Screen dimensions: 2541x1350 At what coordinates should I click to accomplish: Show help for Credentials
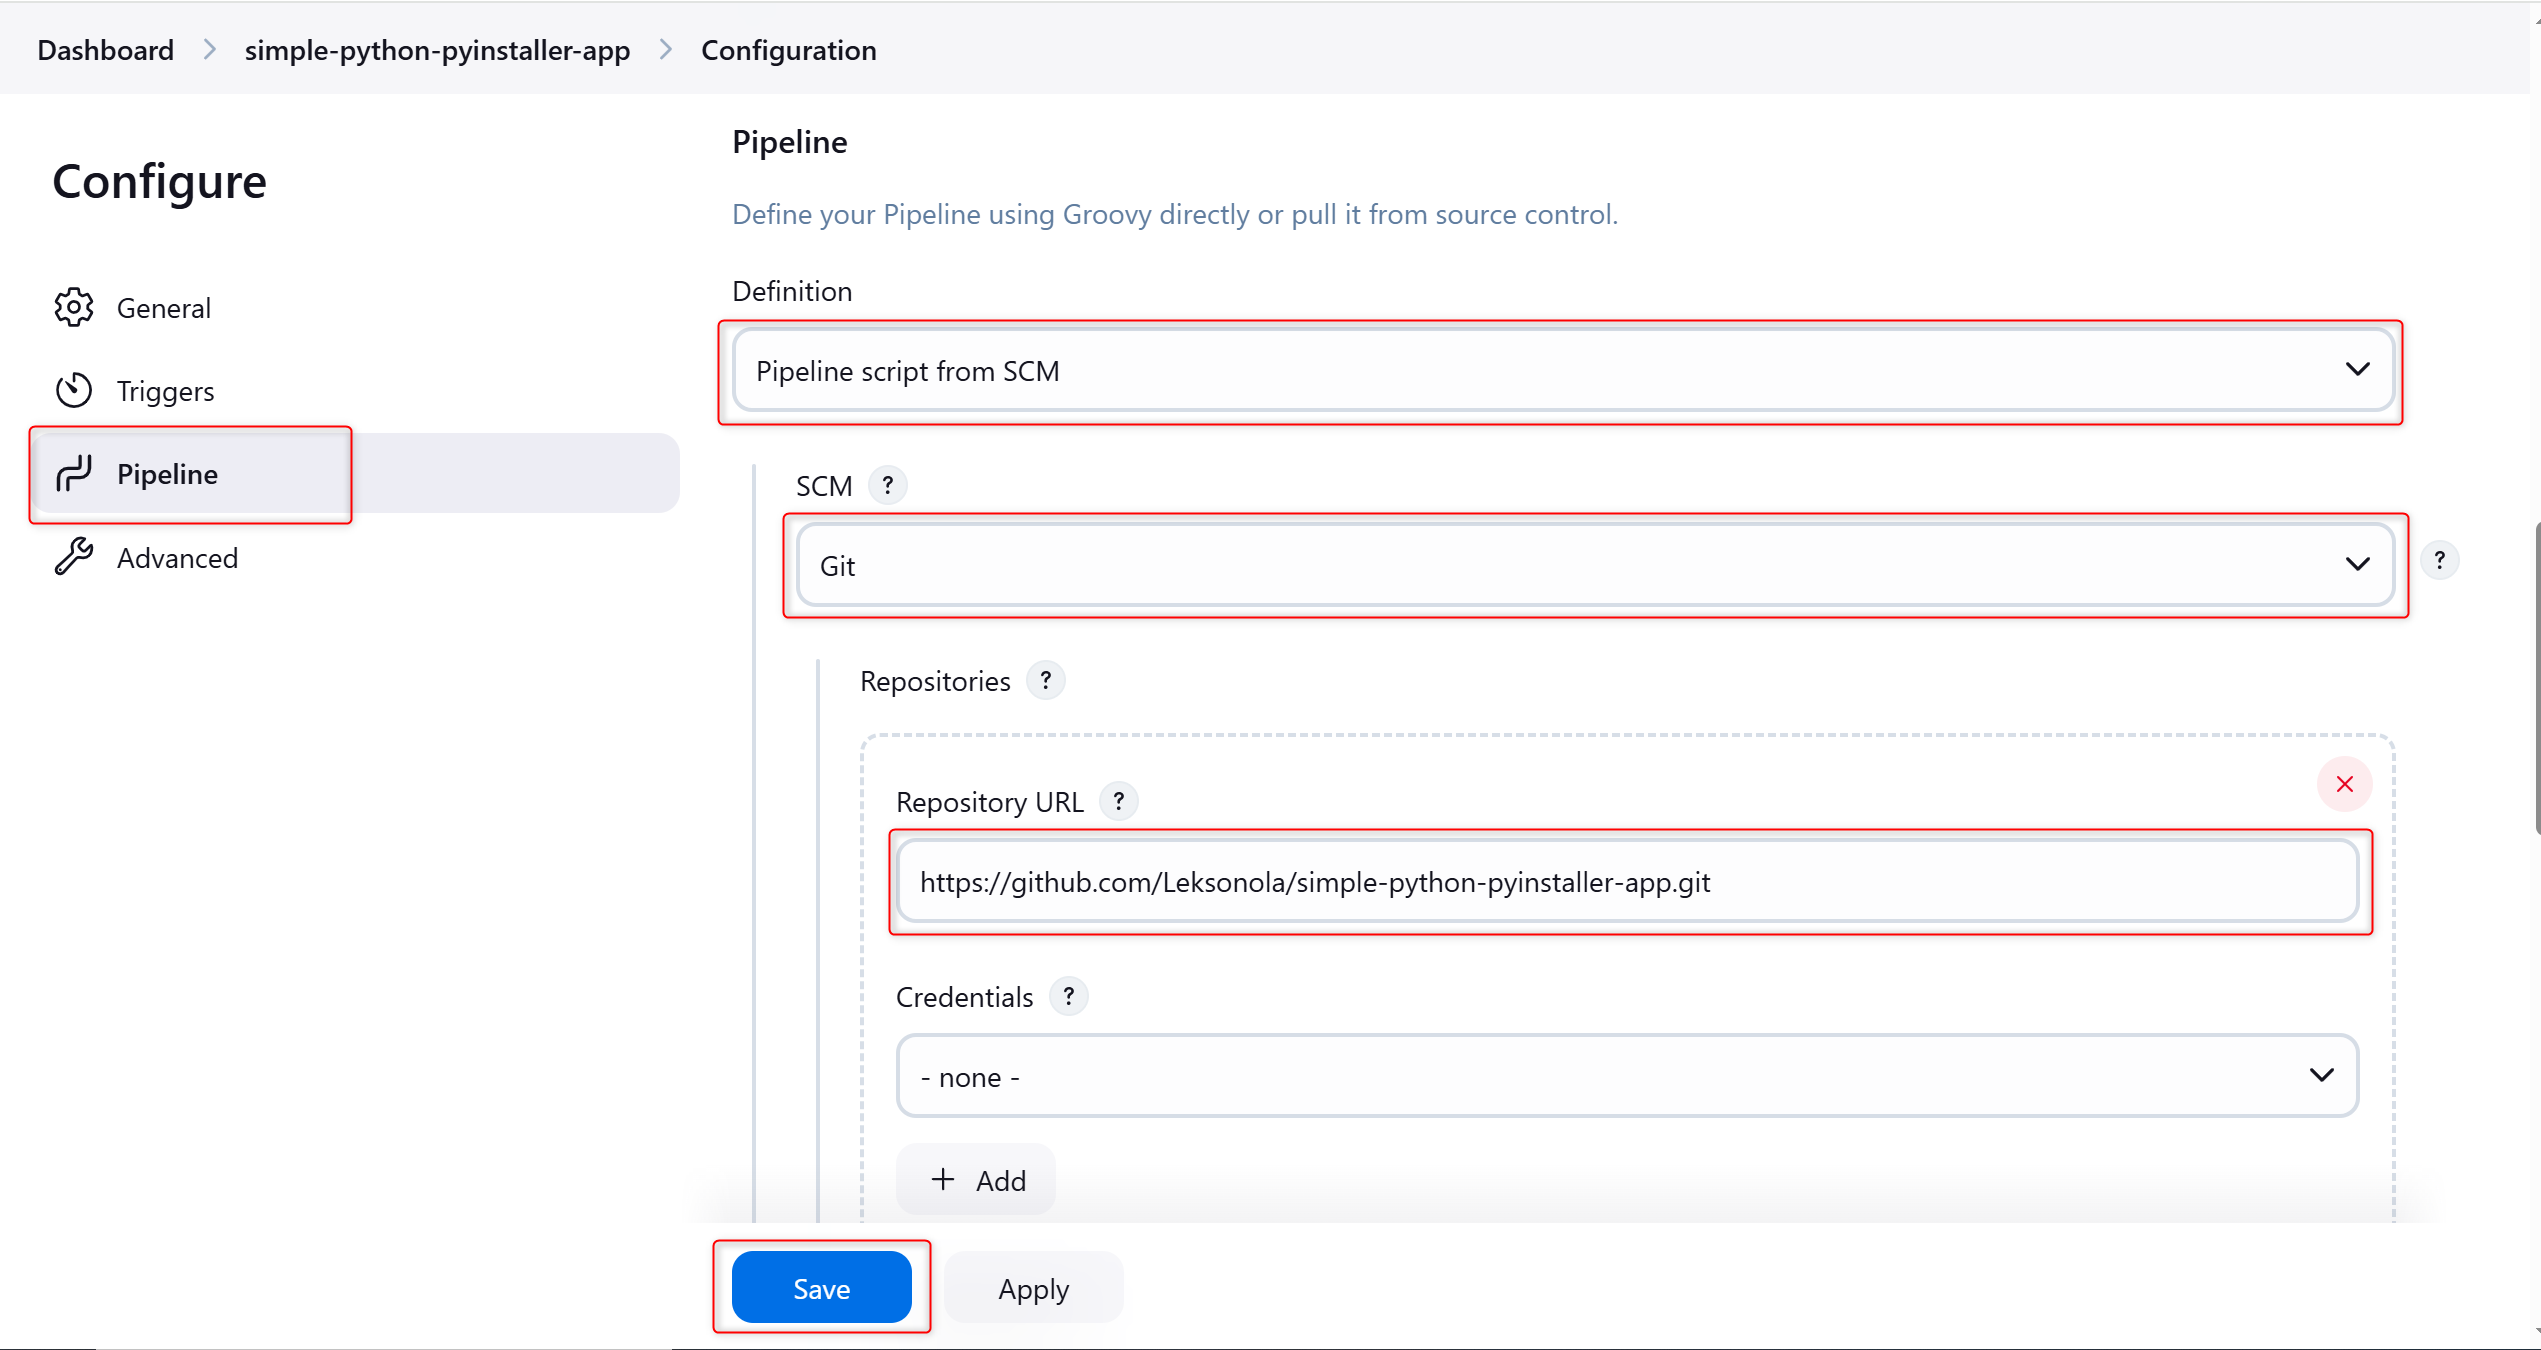(x=1069, y=997)
